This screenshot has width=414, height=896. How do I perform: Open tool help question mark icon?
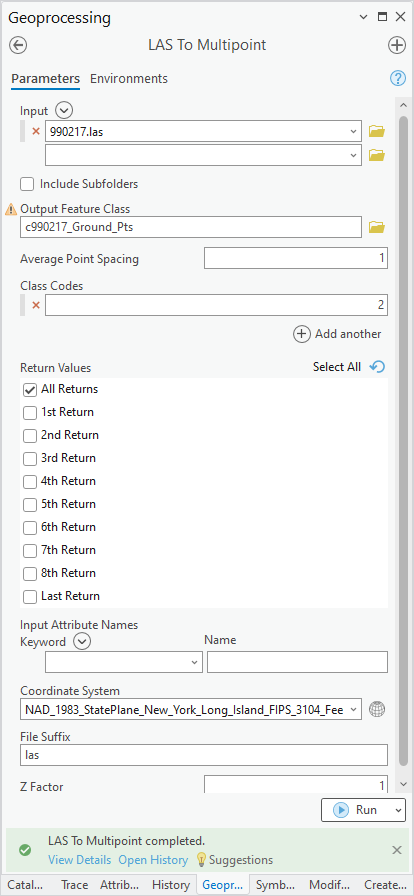point(397,78)
